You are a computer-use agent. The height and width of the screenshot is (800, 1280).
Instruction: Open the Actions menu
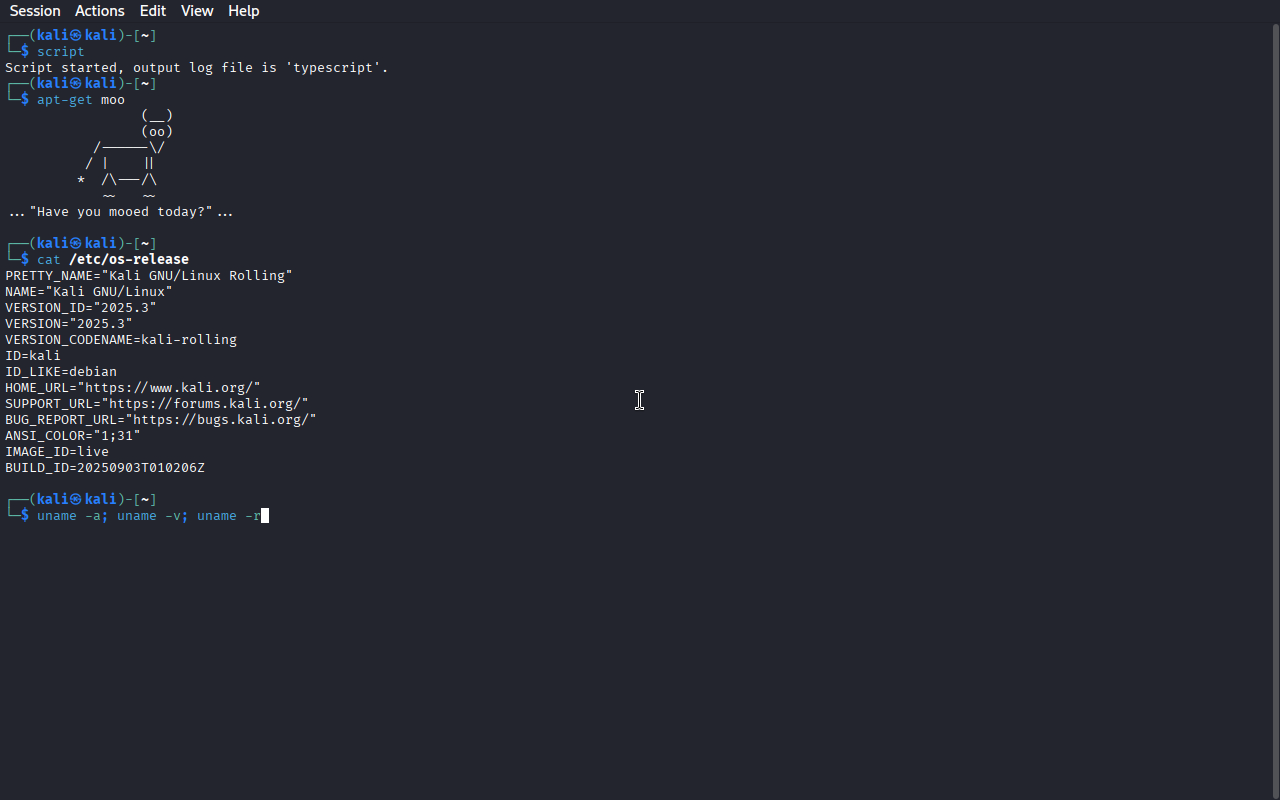point(100,11)
